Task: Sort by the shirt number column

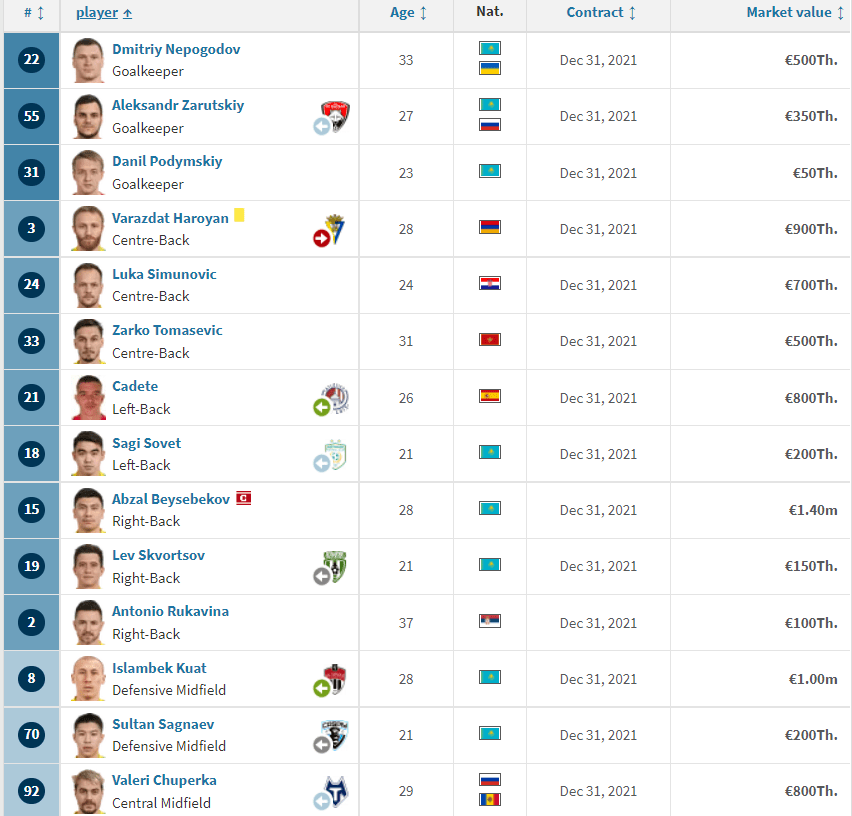Action: 34,12
